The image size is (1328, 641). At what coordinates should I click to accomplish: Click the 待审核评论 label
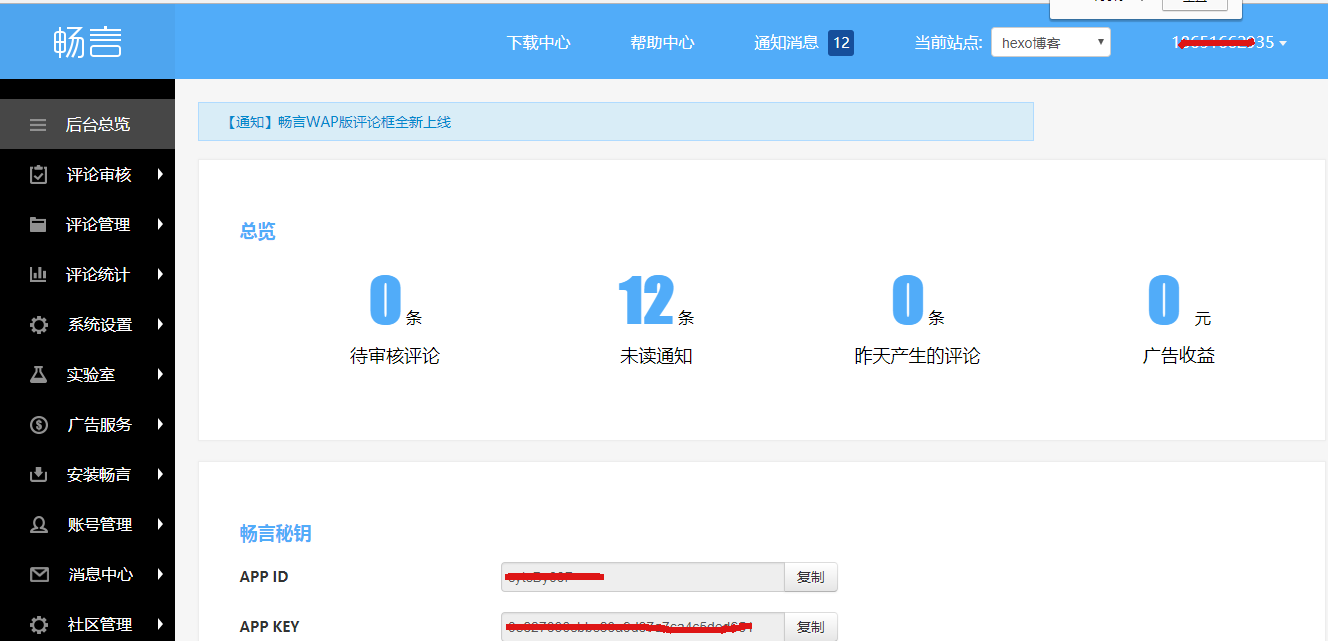coord(395,356)
